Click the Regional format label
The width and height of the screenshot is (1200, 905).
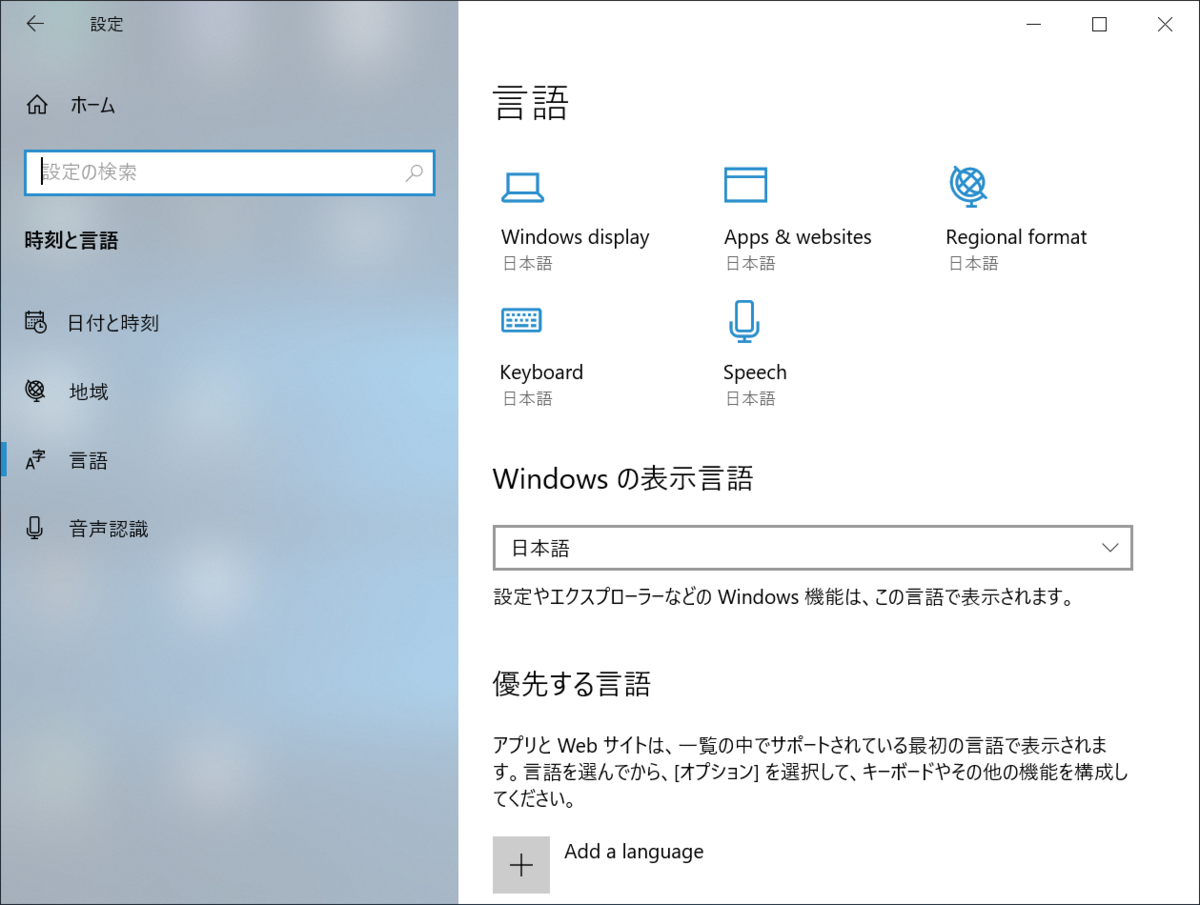(1016, 237)
